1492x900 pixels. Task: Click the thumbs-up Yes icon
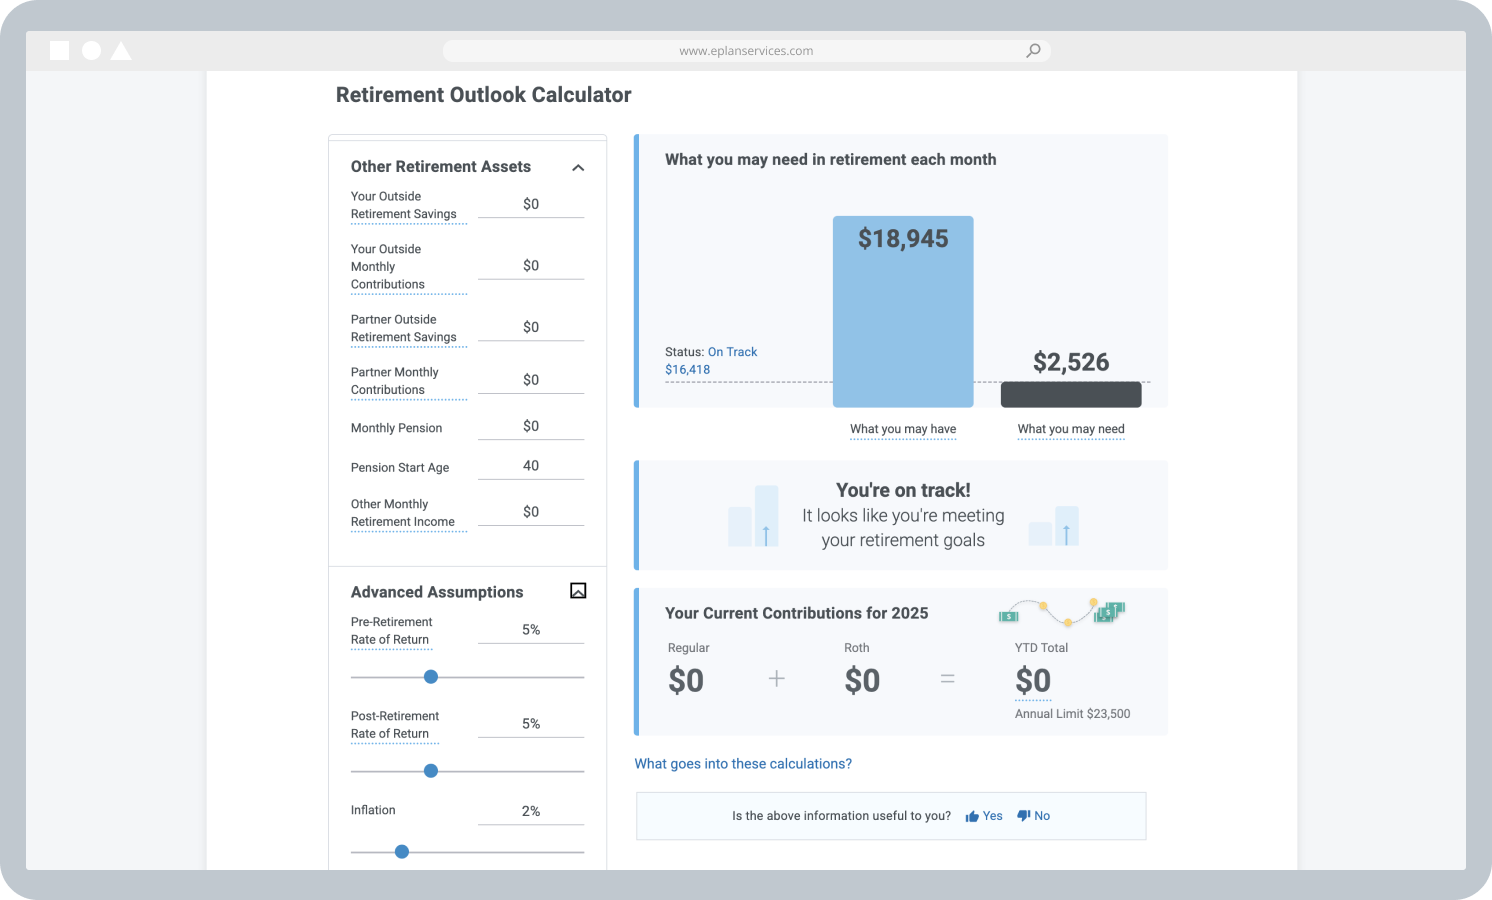972,816
